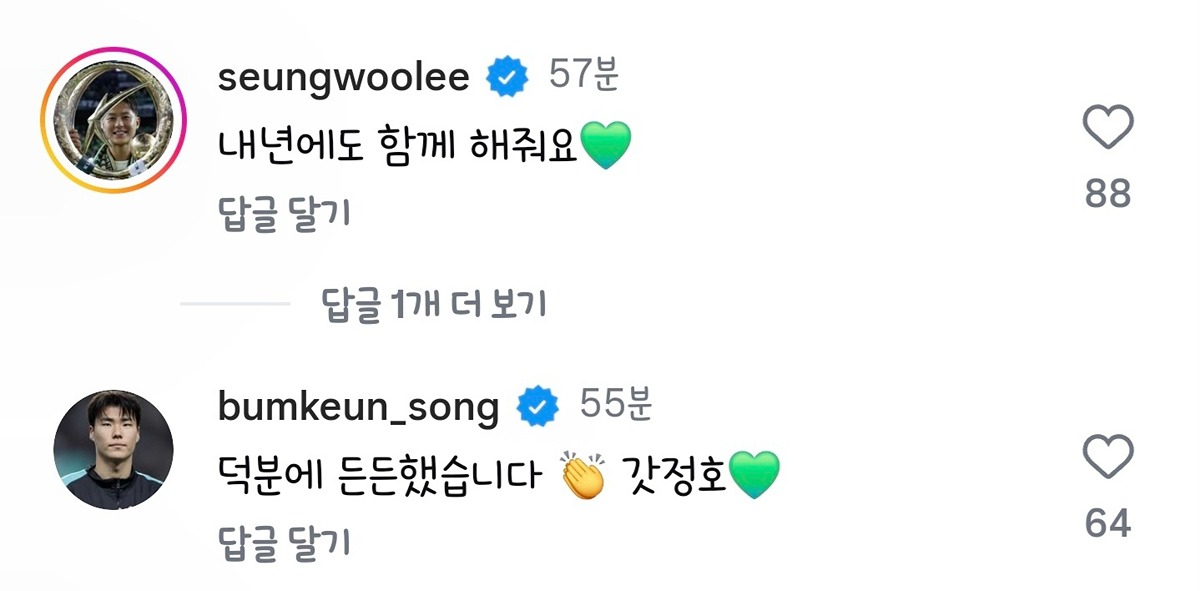The width and height of the screenshot is (1200, 591).
Task: Click verified badge next to seungwoolee
Action: [508, 78]
